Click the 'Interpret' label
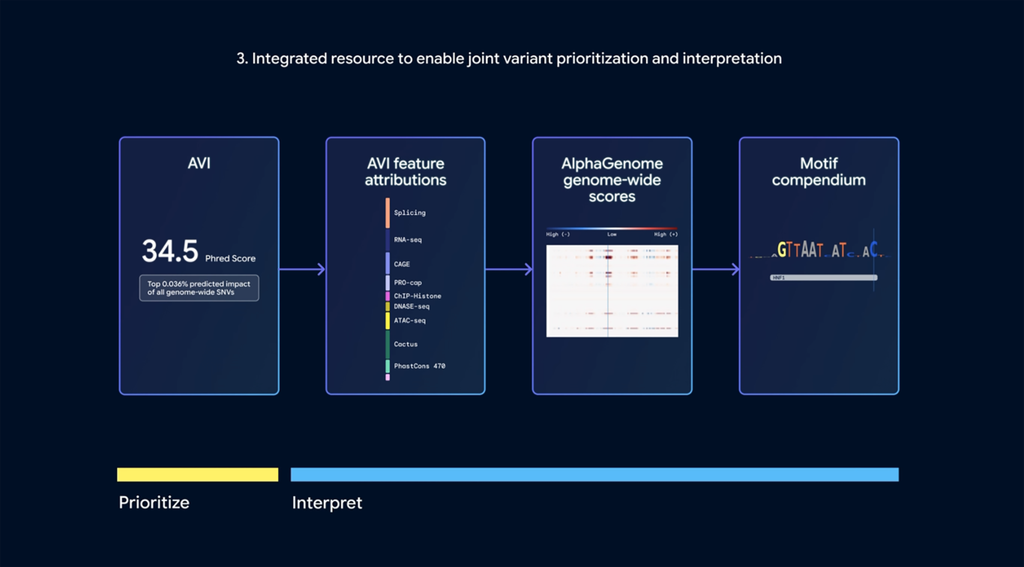Image resolution: width=1024 pixels, height=567 pixels. click(327, 503)
